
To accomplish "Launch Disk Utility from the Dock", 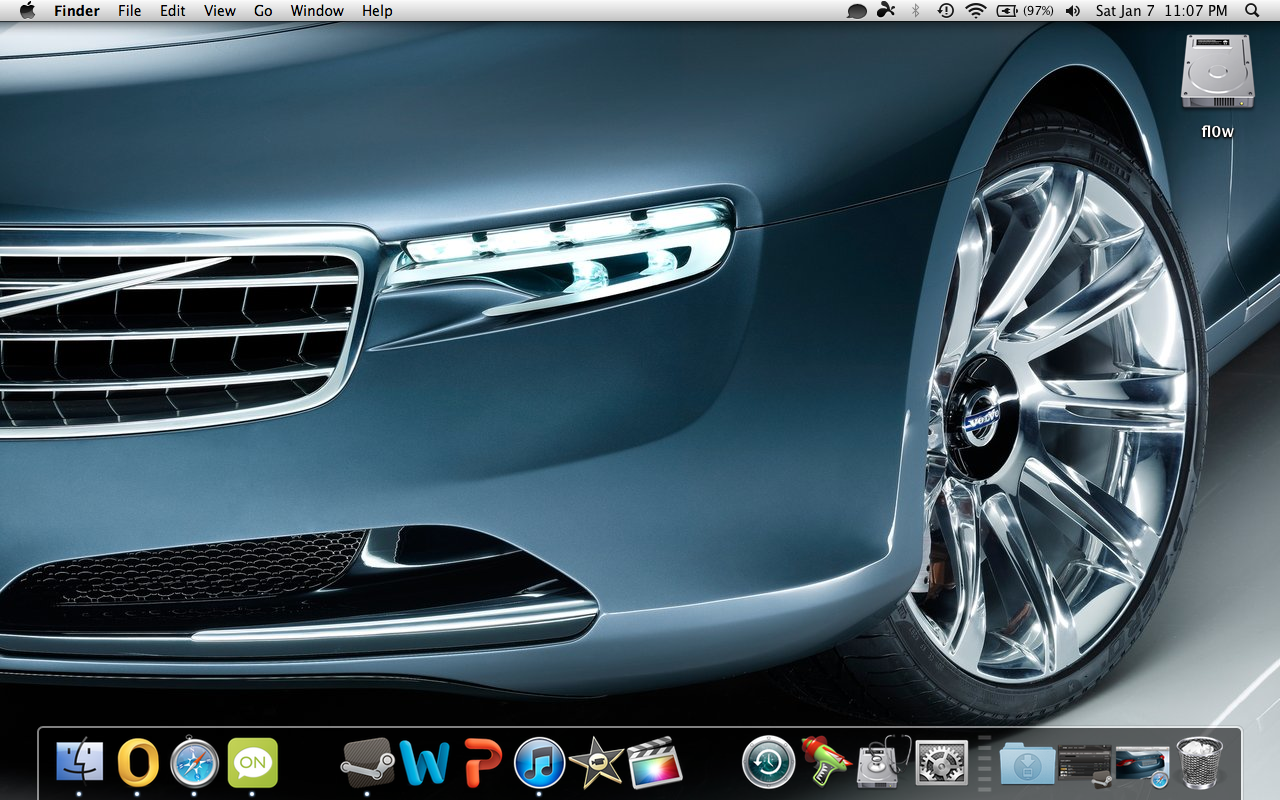I will (x=884, y=763).
